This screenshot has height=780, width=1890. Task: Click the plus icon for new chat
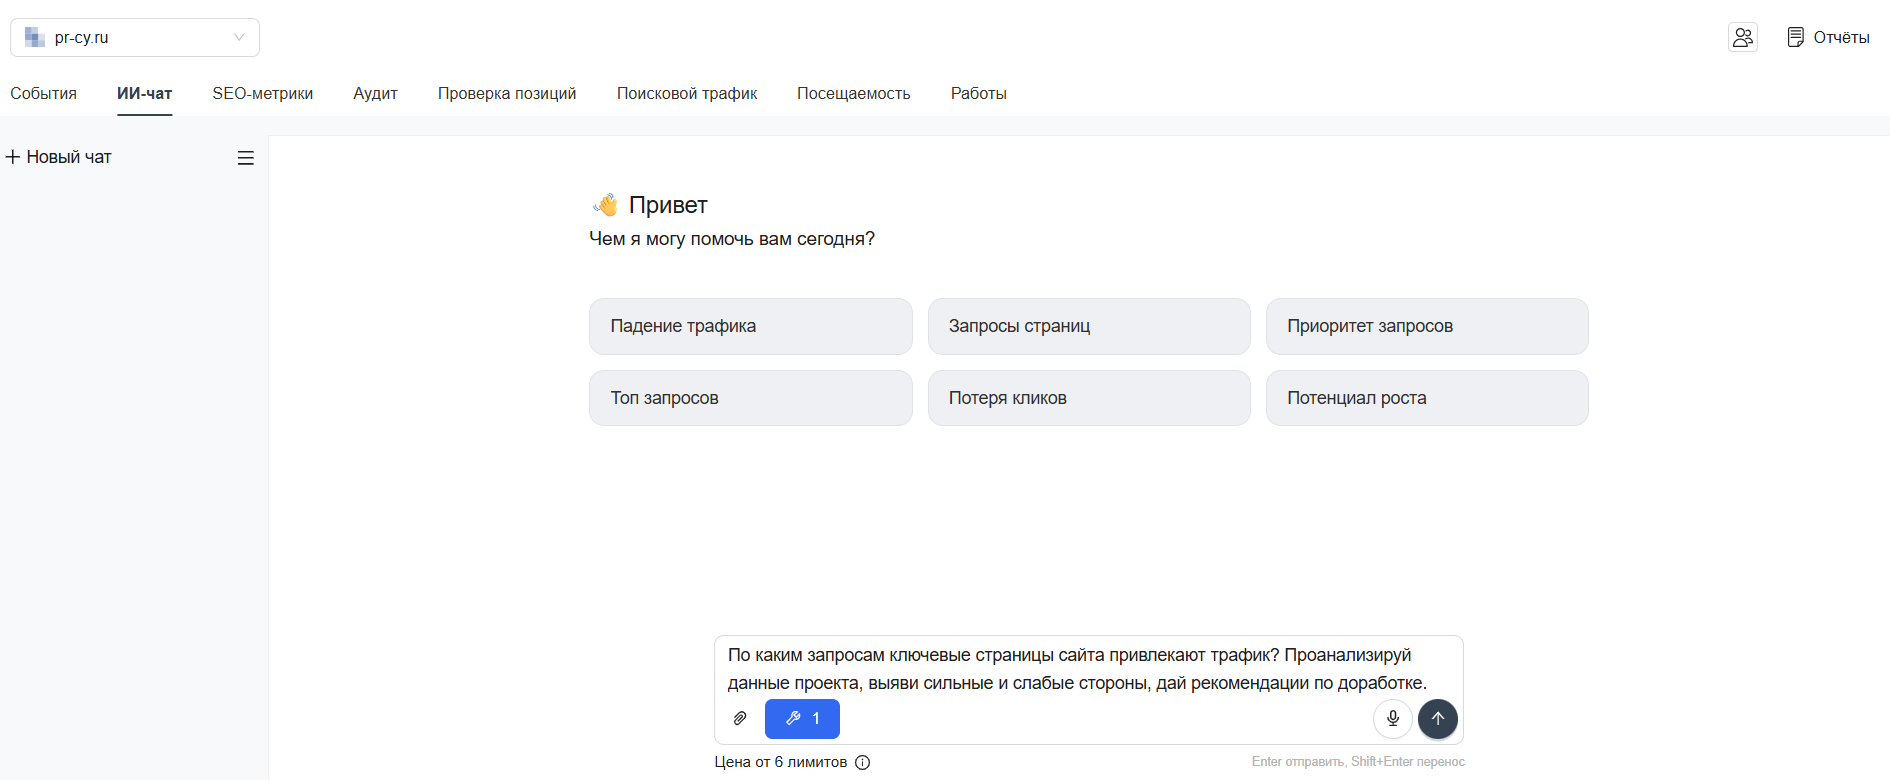(x=13, y=157)
